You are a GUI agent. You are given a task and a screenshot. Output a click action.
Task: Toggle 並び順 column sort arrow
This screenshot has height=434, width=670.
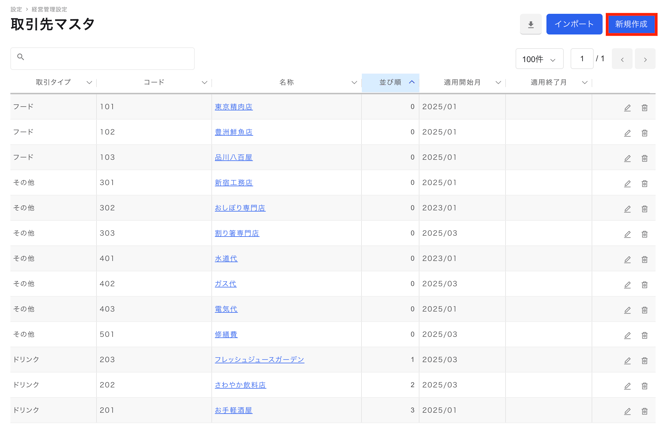coord(411,82)
